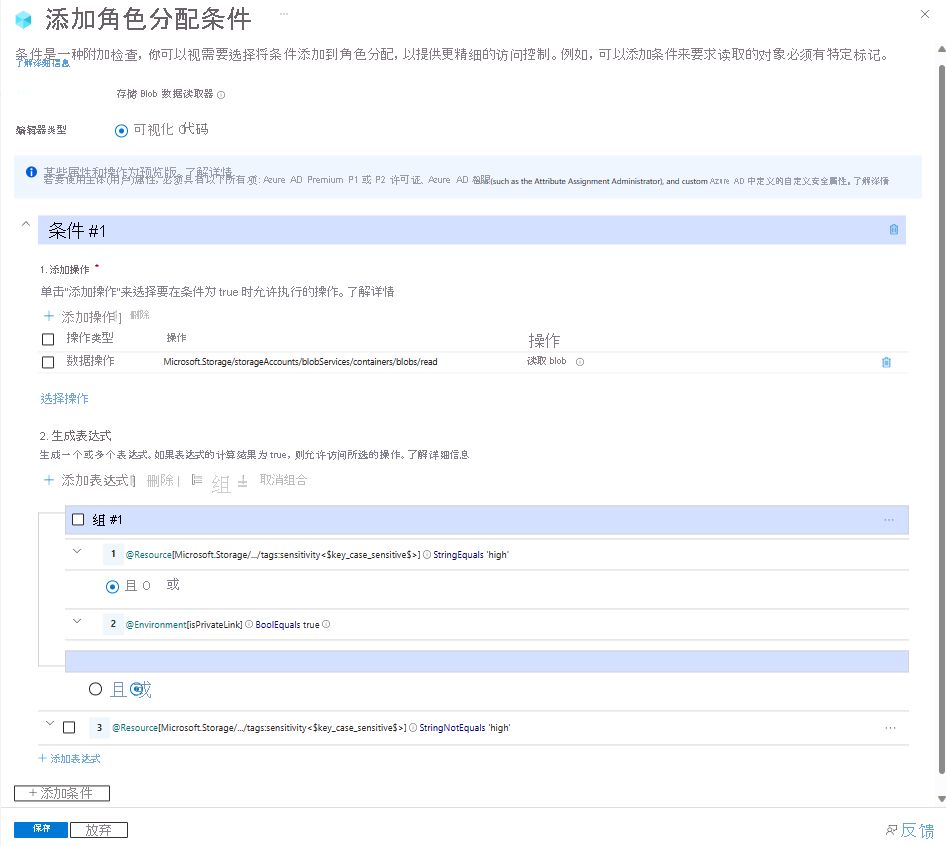Screen dimensions: 946x846
Task: Click the 组 grouping icon in expression toolbar
Action: 197,481
